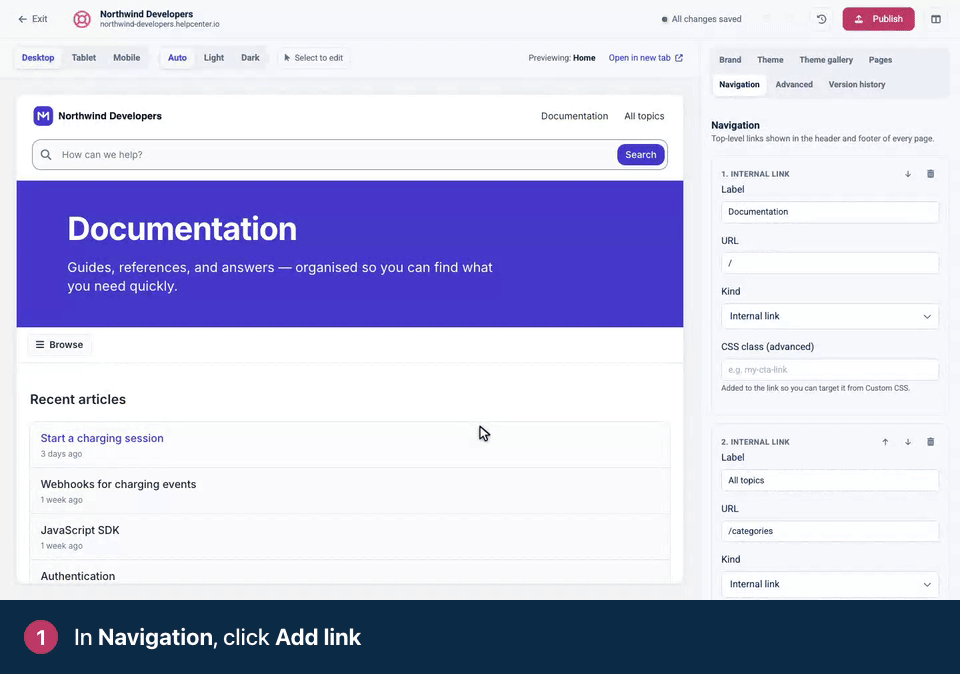Open the Pages tab
This screenshot has height=674, width=960.
point(880,60)
